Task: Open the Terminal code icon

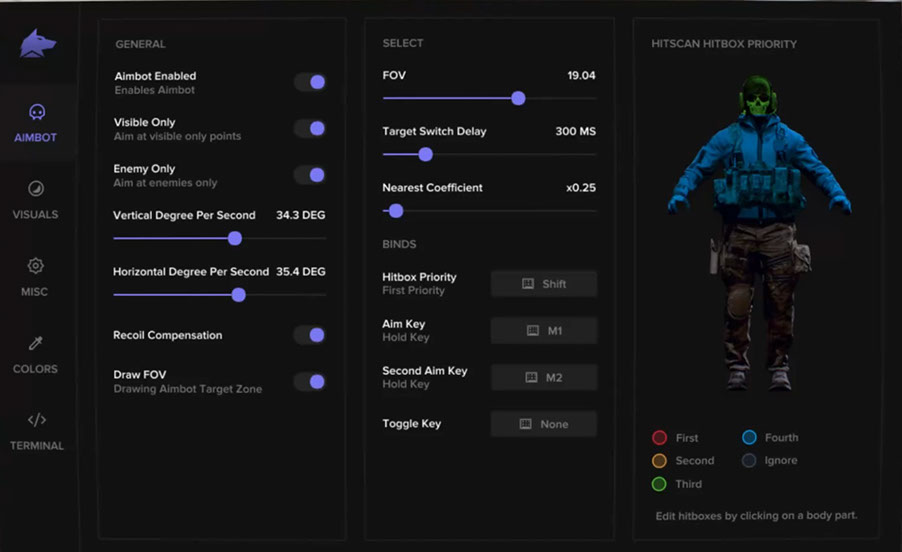Action: click(36, 420)
